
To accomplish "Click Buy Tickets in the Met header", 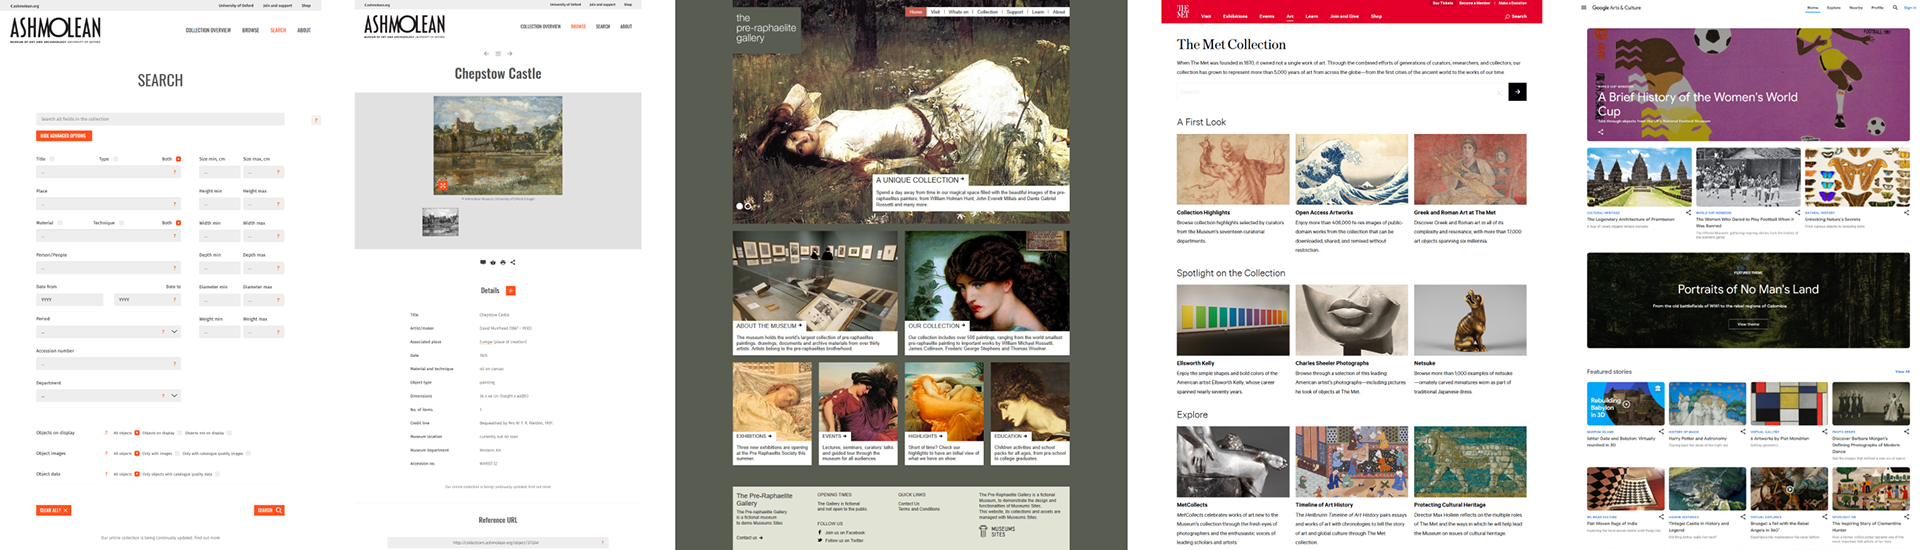I will tap(1442, 3).
